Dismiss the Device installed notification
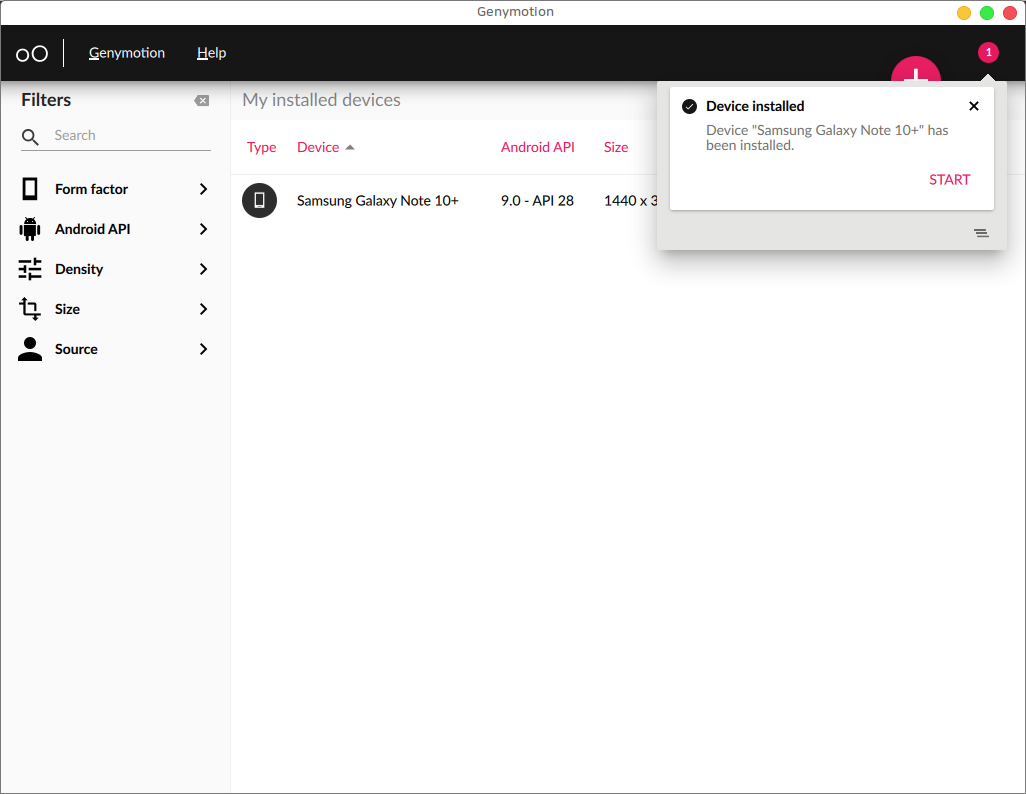The height and width of the screenshot is (794, 1026). [974, 106]
